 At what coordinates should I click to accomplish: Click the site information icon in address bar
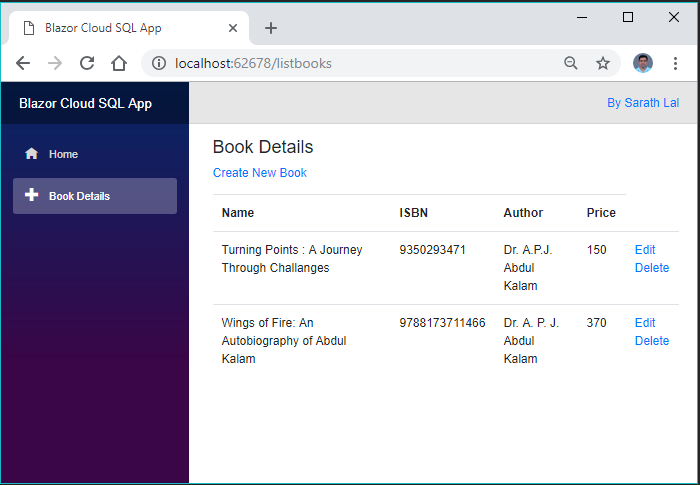tap(158, 63)
